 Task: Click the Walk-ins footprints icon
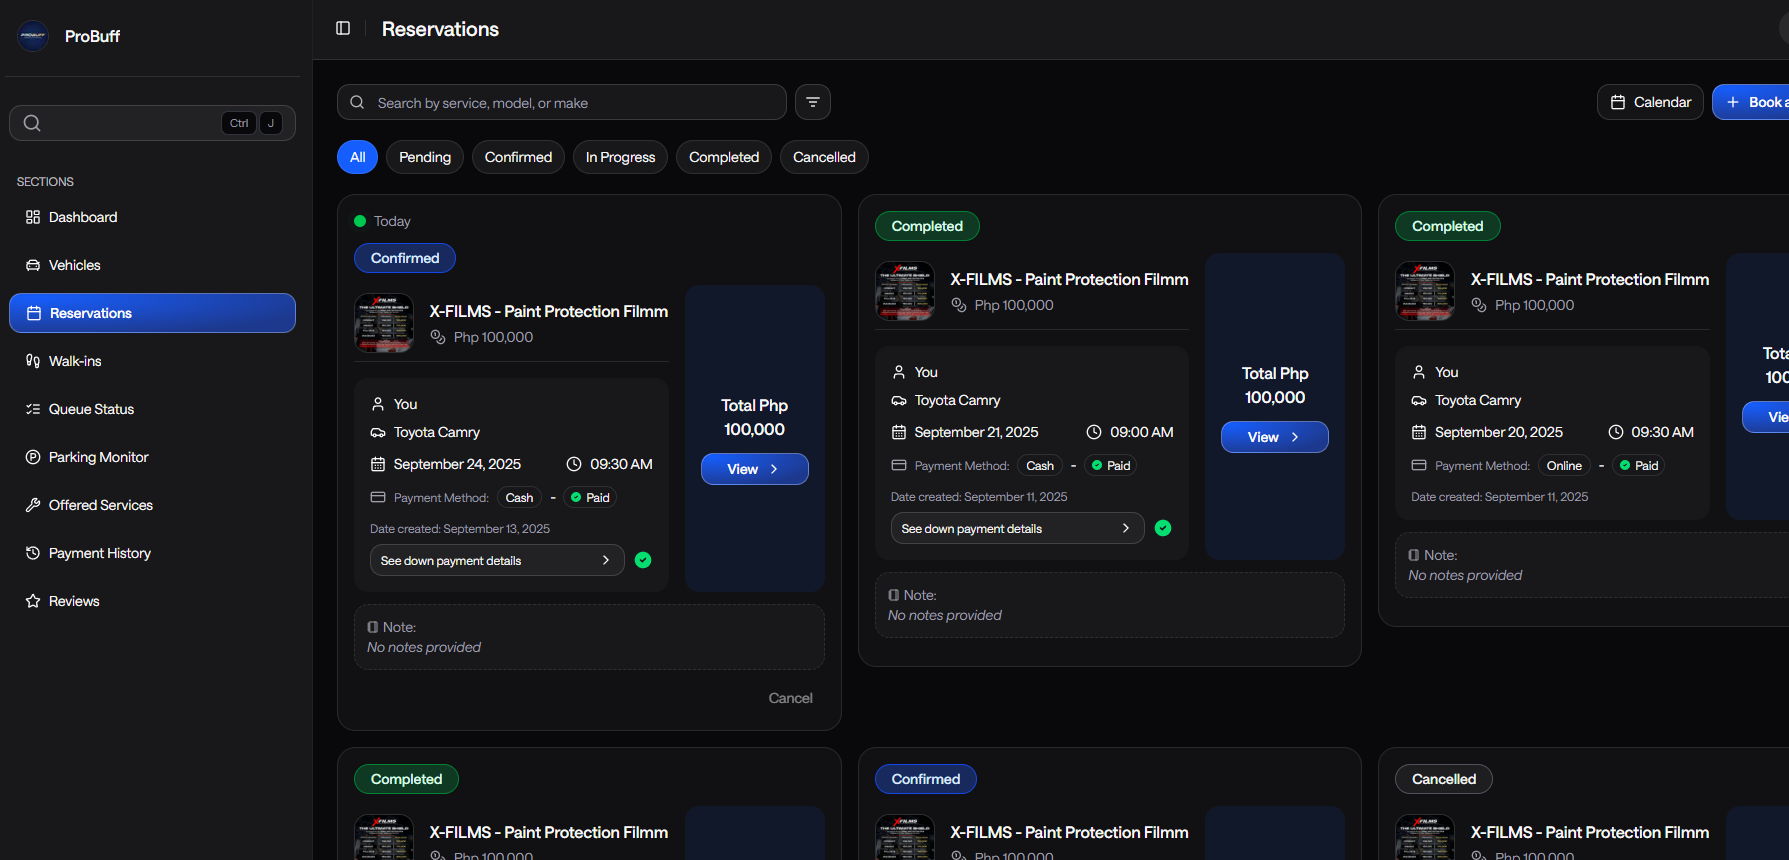click(x=33, y=361)
